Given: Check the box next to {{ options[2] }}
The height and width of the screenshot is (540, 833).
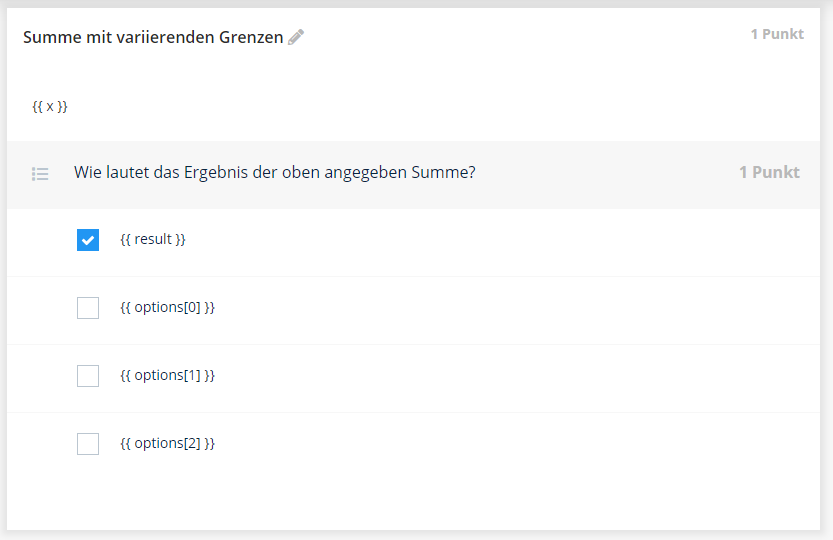Looking at the screenshot, I should [x=88, y=444].
